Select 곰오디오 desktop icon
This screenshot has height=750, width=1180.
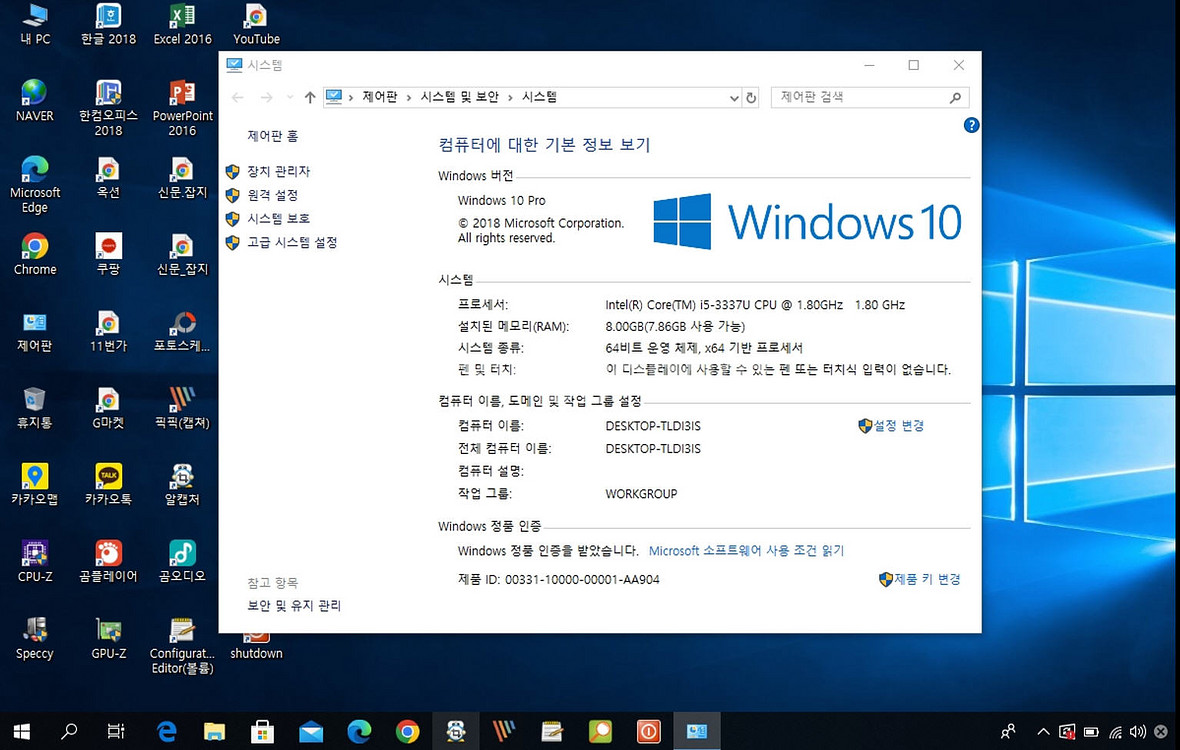[x=182, y=561]
